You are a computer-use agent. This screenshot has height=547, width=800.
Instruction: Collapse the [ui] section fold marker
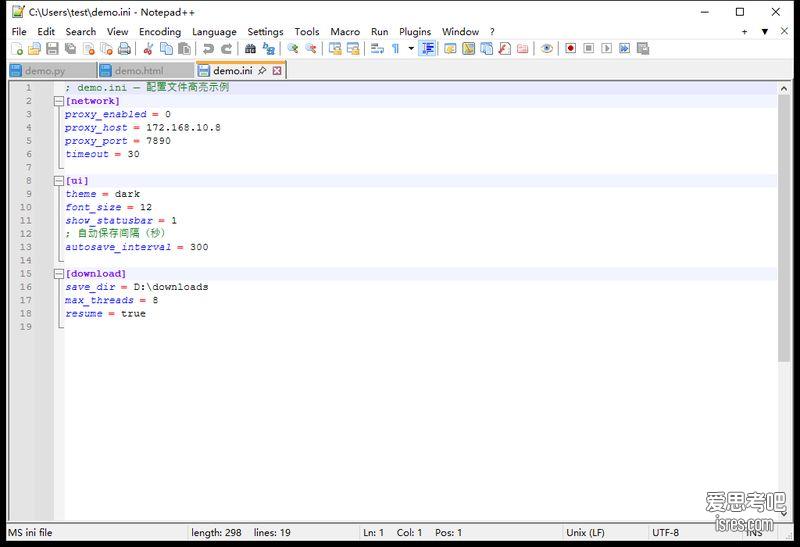59,181
